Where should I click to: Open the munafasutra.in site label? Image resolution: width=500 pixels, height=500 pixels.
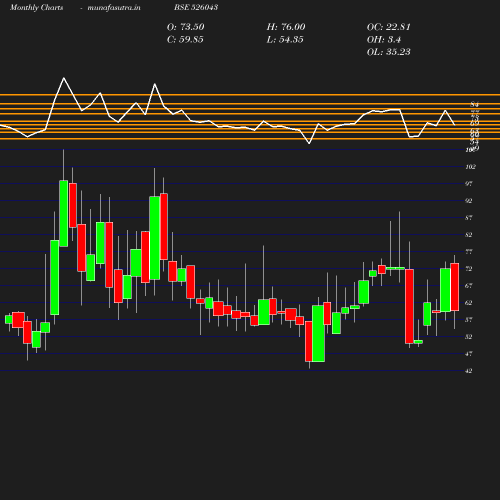click(x=114, y=7)
